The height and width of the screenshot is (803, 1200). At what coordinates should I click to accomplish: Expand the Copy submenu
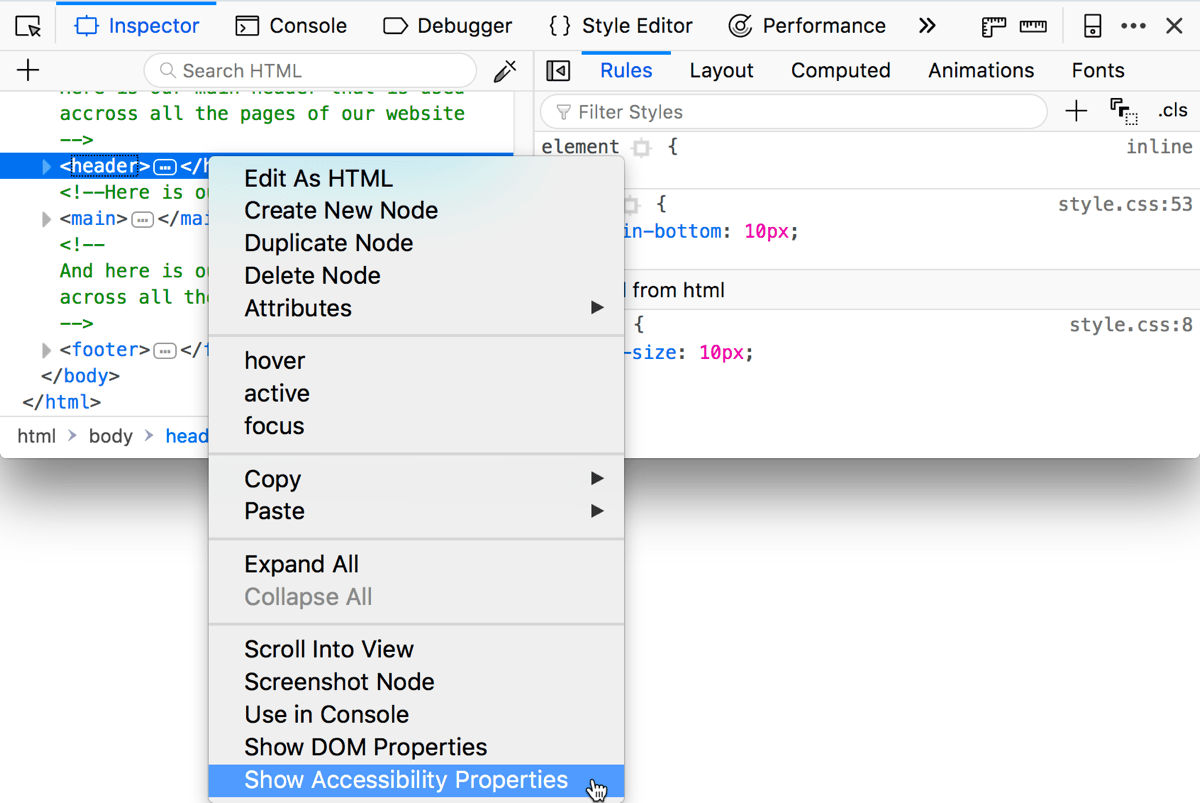pyautogui.click(x=272, y=478)
